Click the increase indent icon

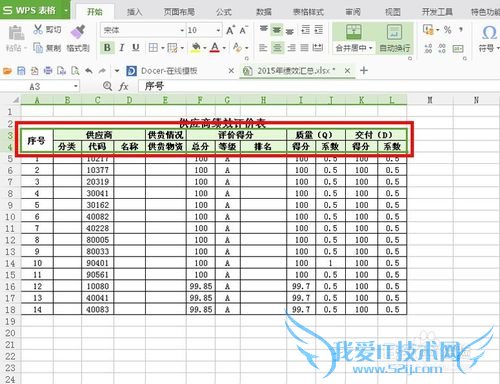(x=319, y=30)
